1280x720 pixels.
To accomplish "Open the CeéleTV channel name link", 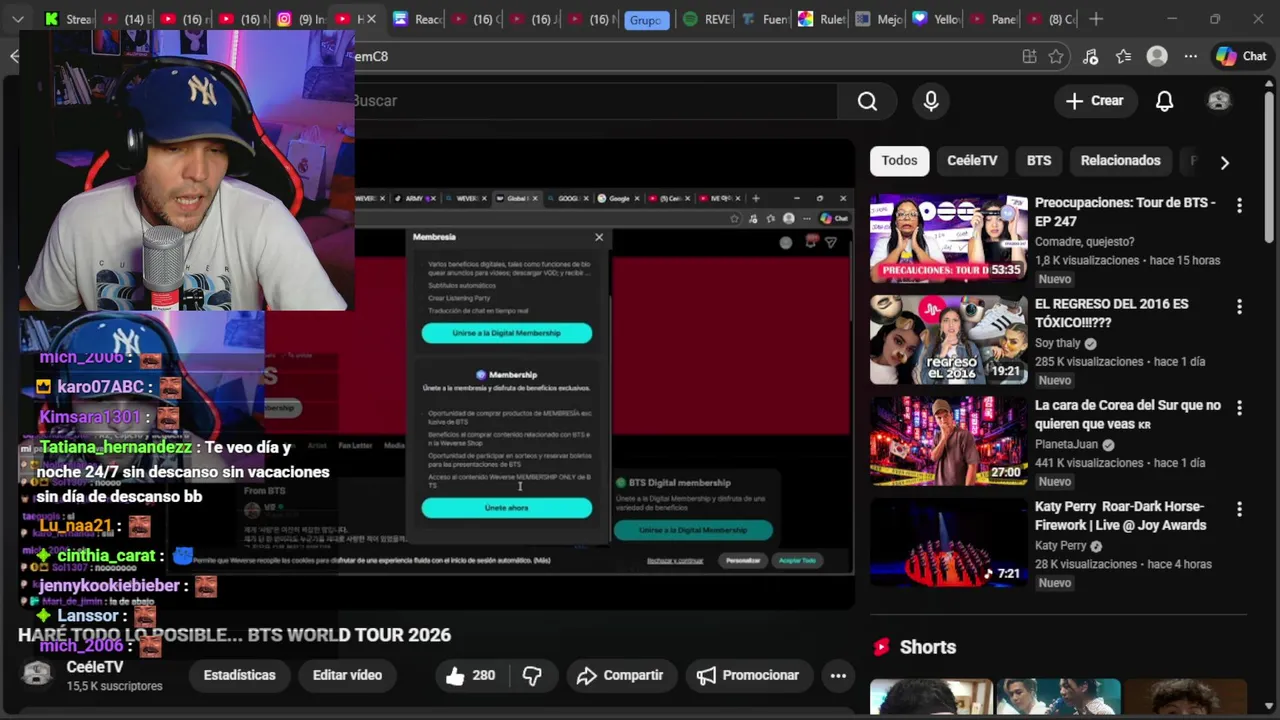I will click(x=95, y=667).
